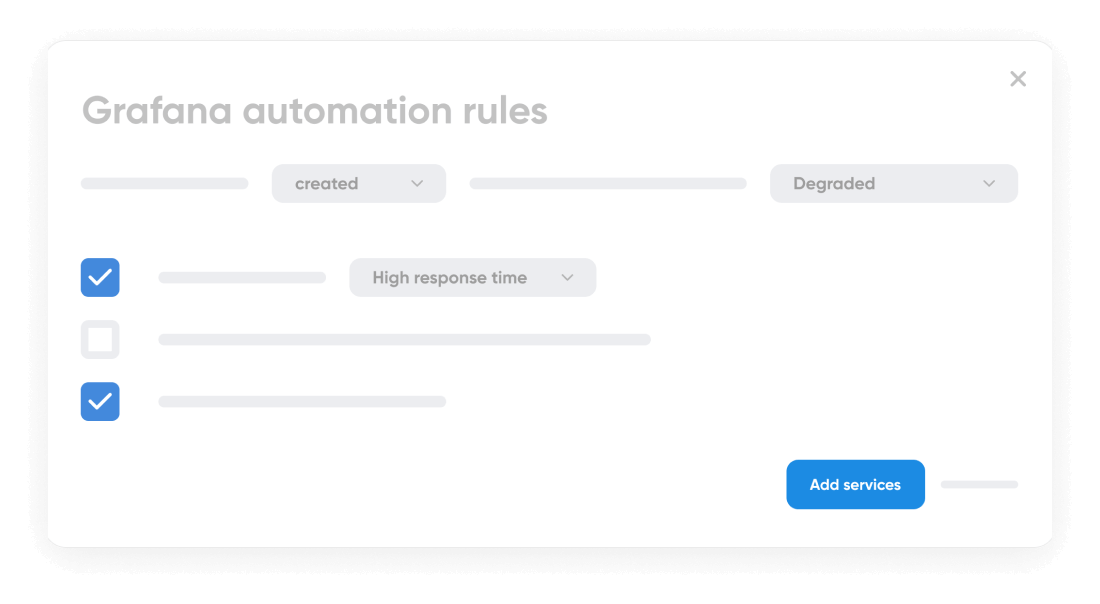Enable the second service checkbox

point(100,339)
